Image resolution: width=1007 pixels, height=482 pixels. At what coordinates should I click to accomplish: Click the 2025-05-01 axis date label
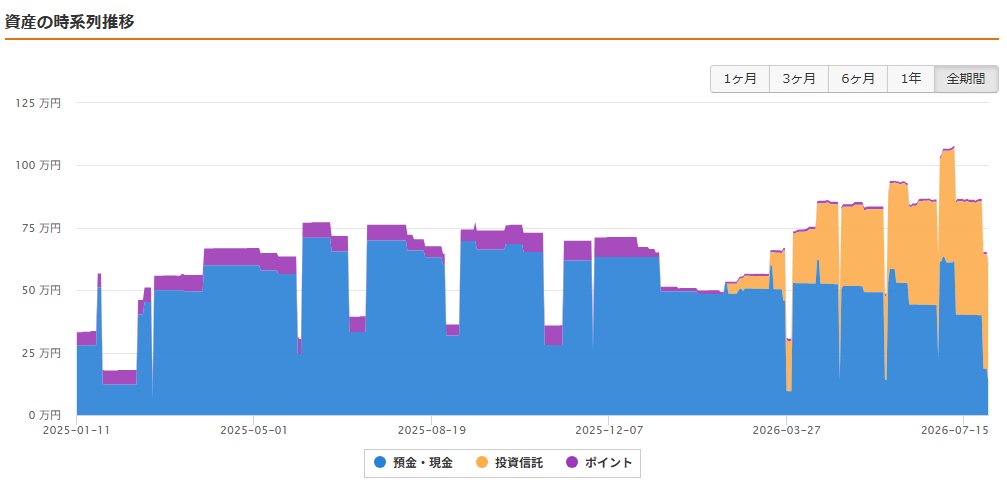click(x=254, y=429)
